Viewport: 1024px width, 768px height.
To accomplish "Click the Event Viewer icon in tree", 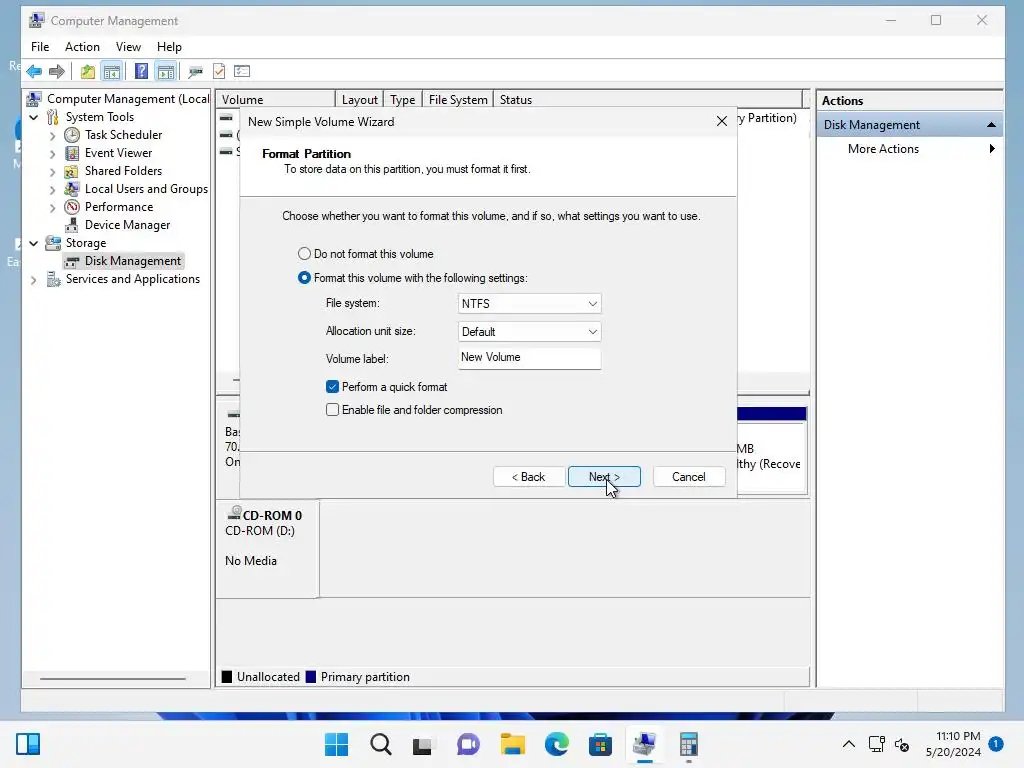I will [x=72, y=153].
